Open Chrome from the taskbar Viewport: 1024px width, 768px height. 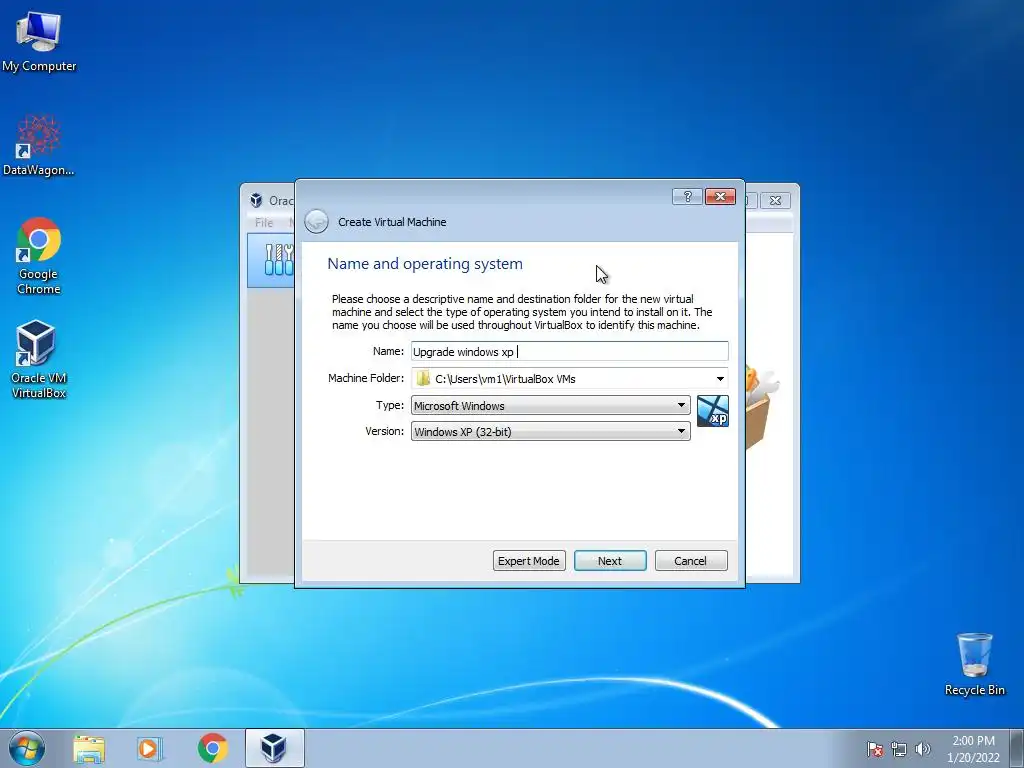(212, 748)
